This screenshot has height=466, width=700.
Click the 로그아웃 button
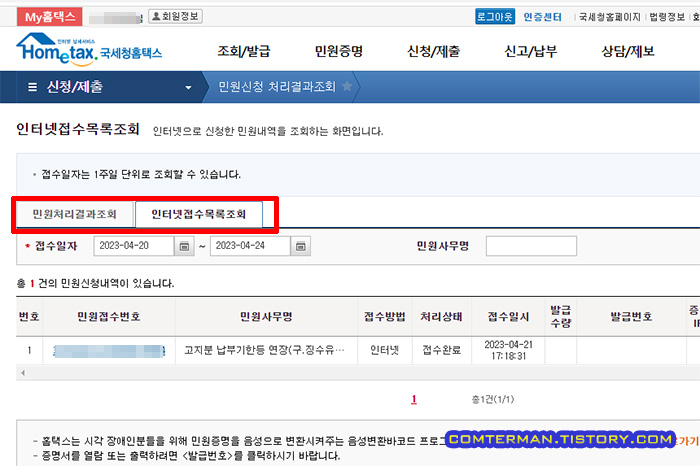pos(495,17)
